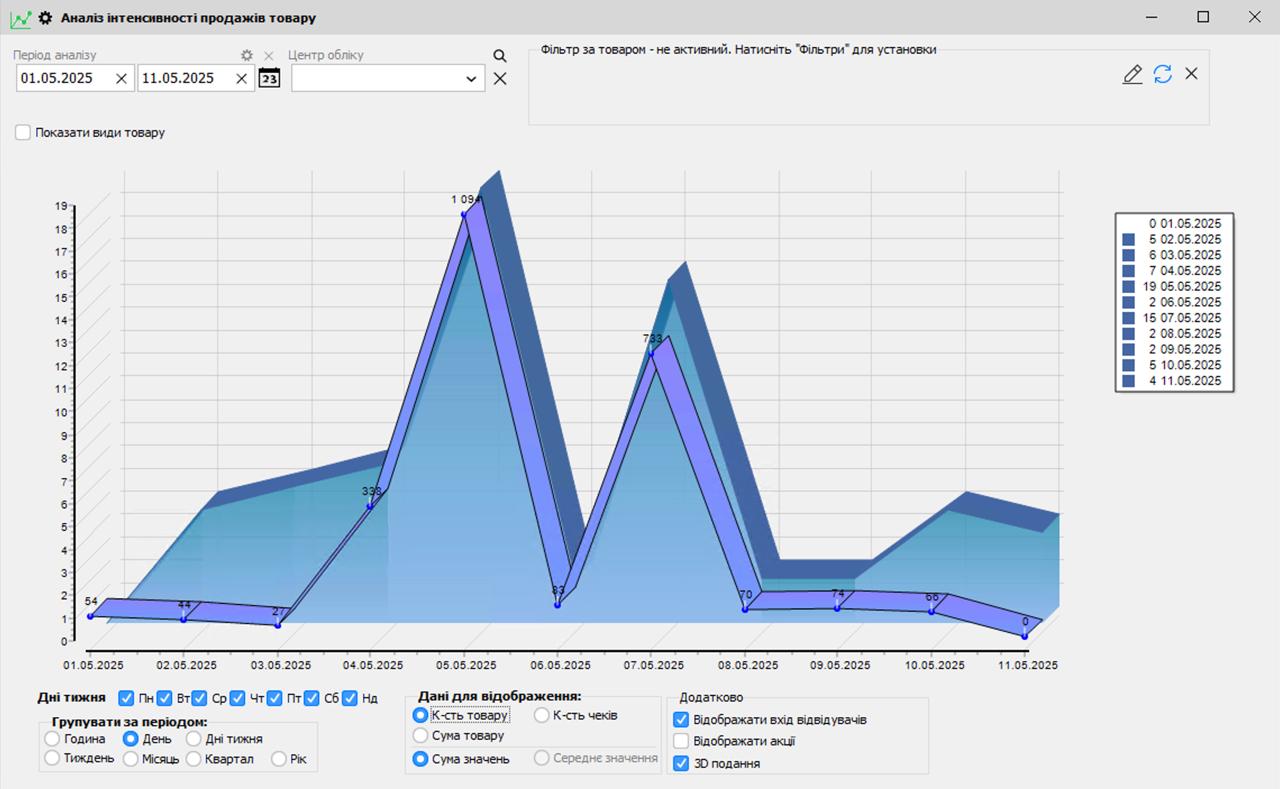
Task: Click the pencil edit icon in filter panel
Action: (1132, 74)
